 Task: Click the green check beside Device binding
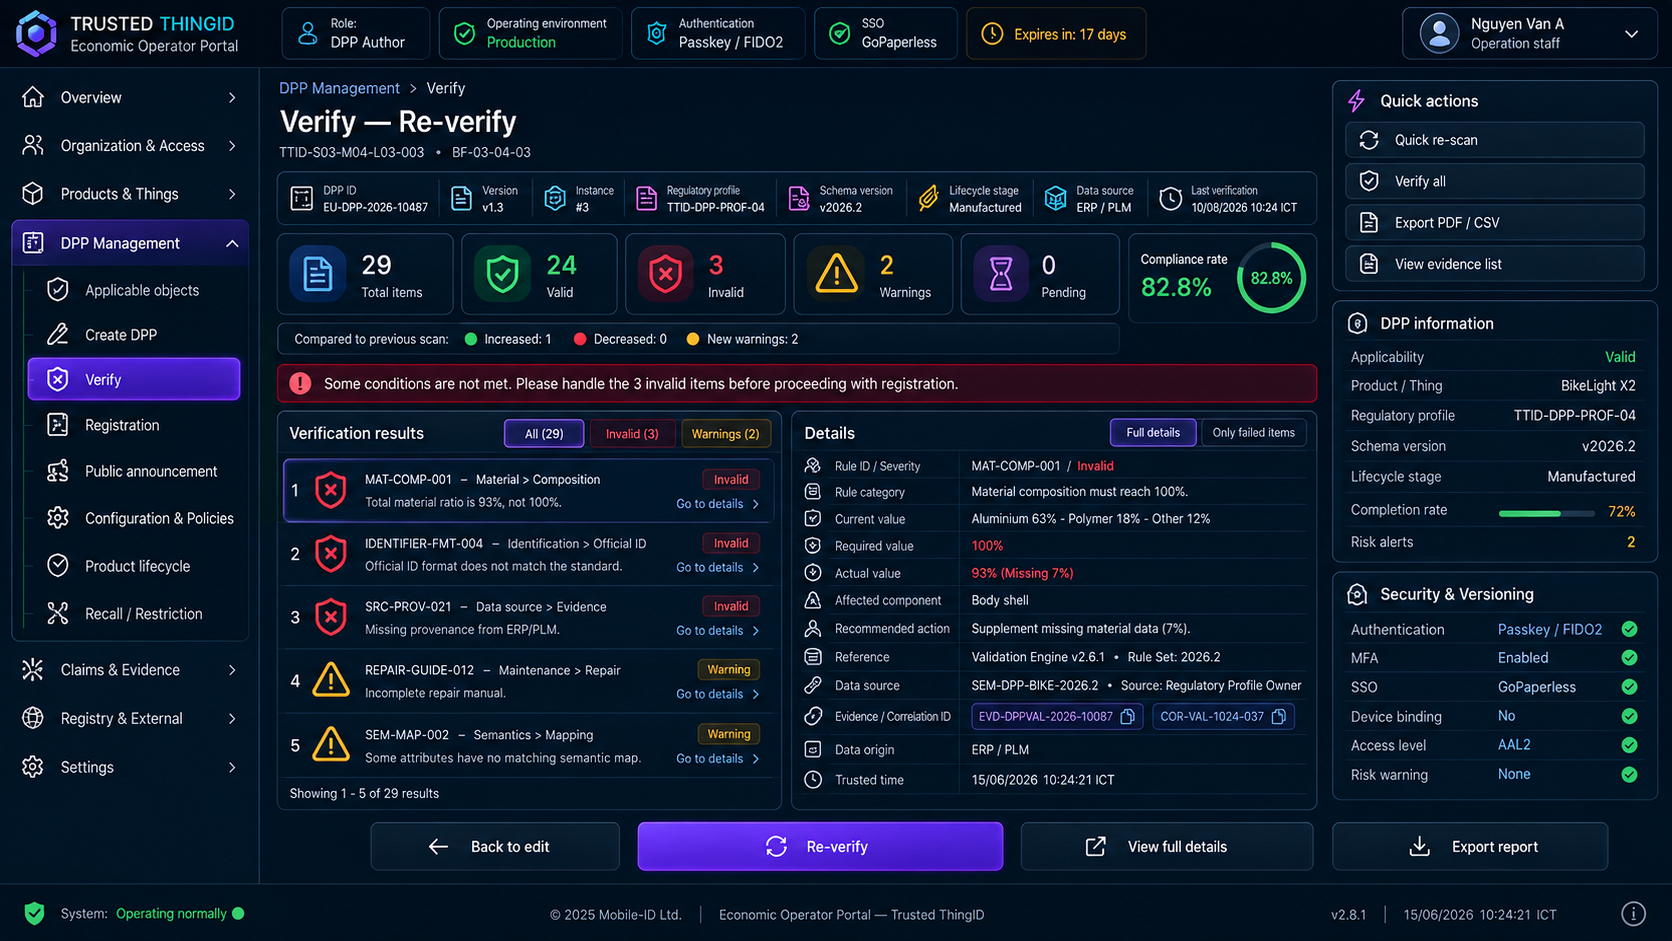pos(1629,716)
